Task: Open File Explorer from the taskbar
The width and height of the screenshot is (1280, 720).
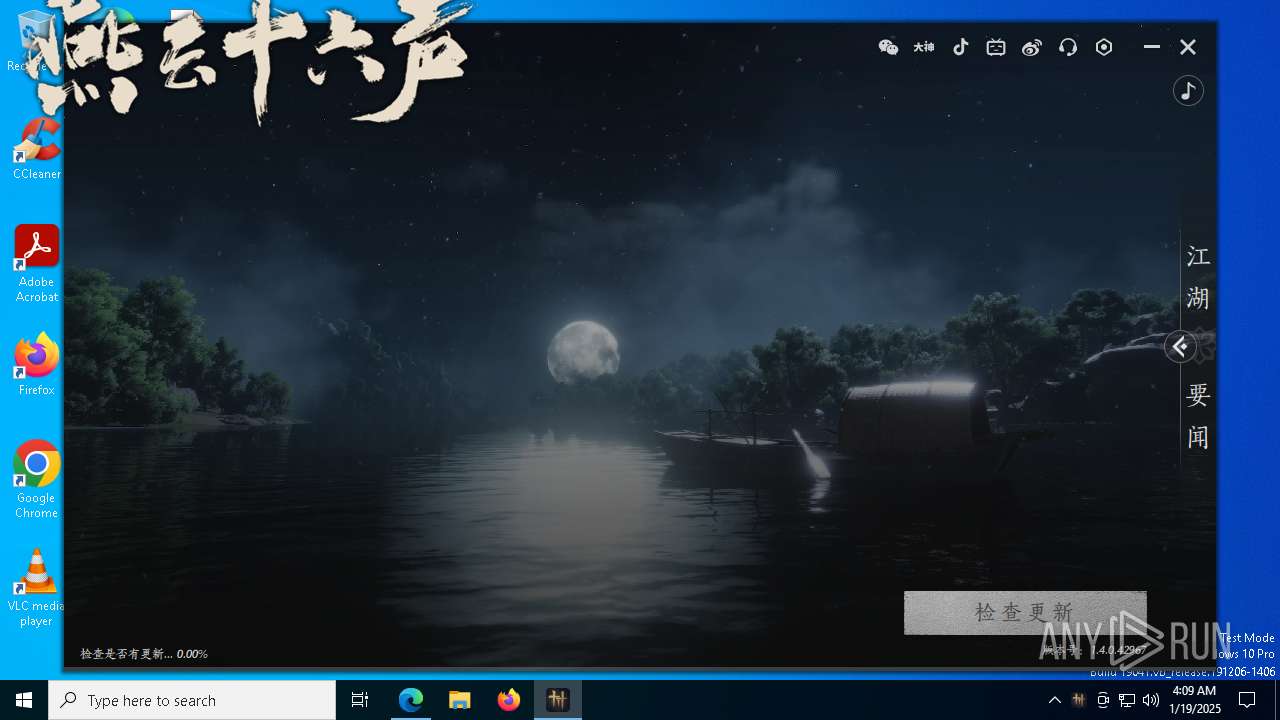Action: [x=460, y=700]
